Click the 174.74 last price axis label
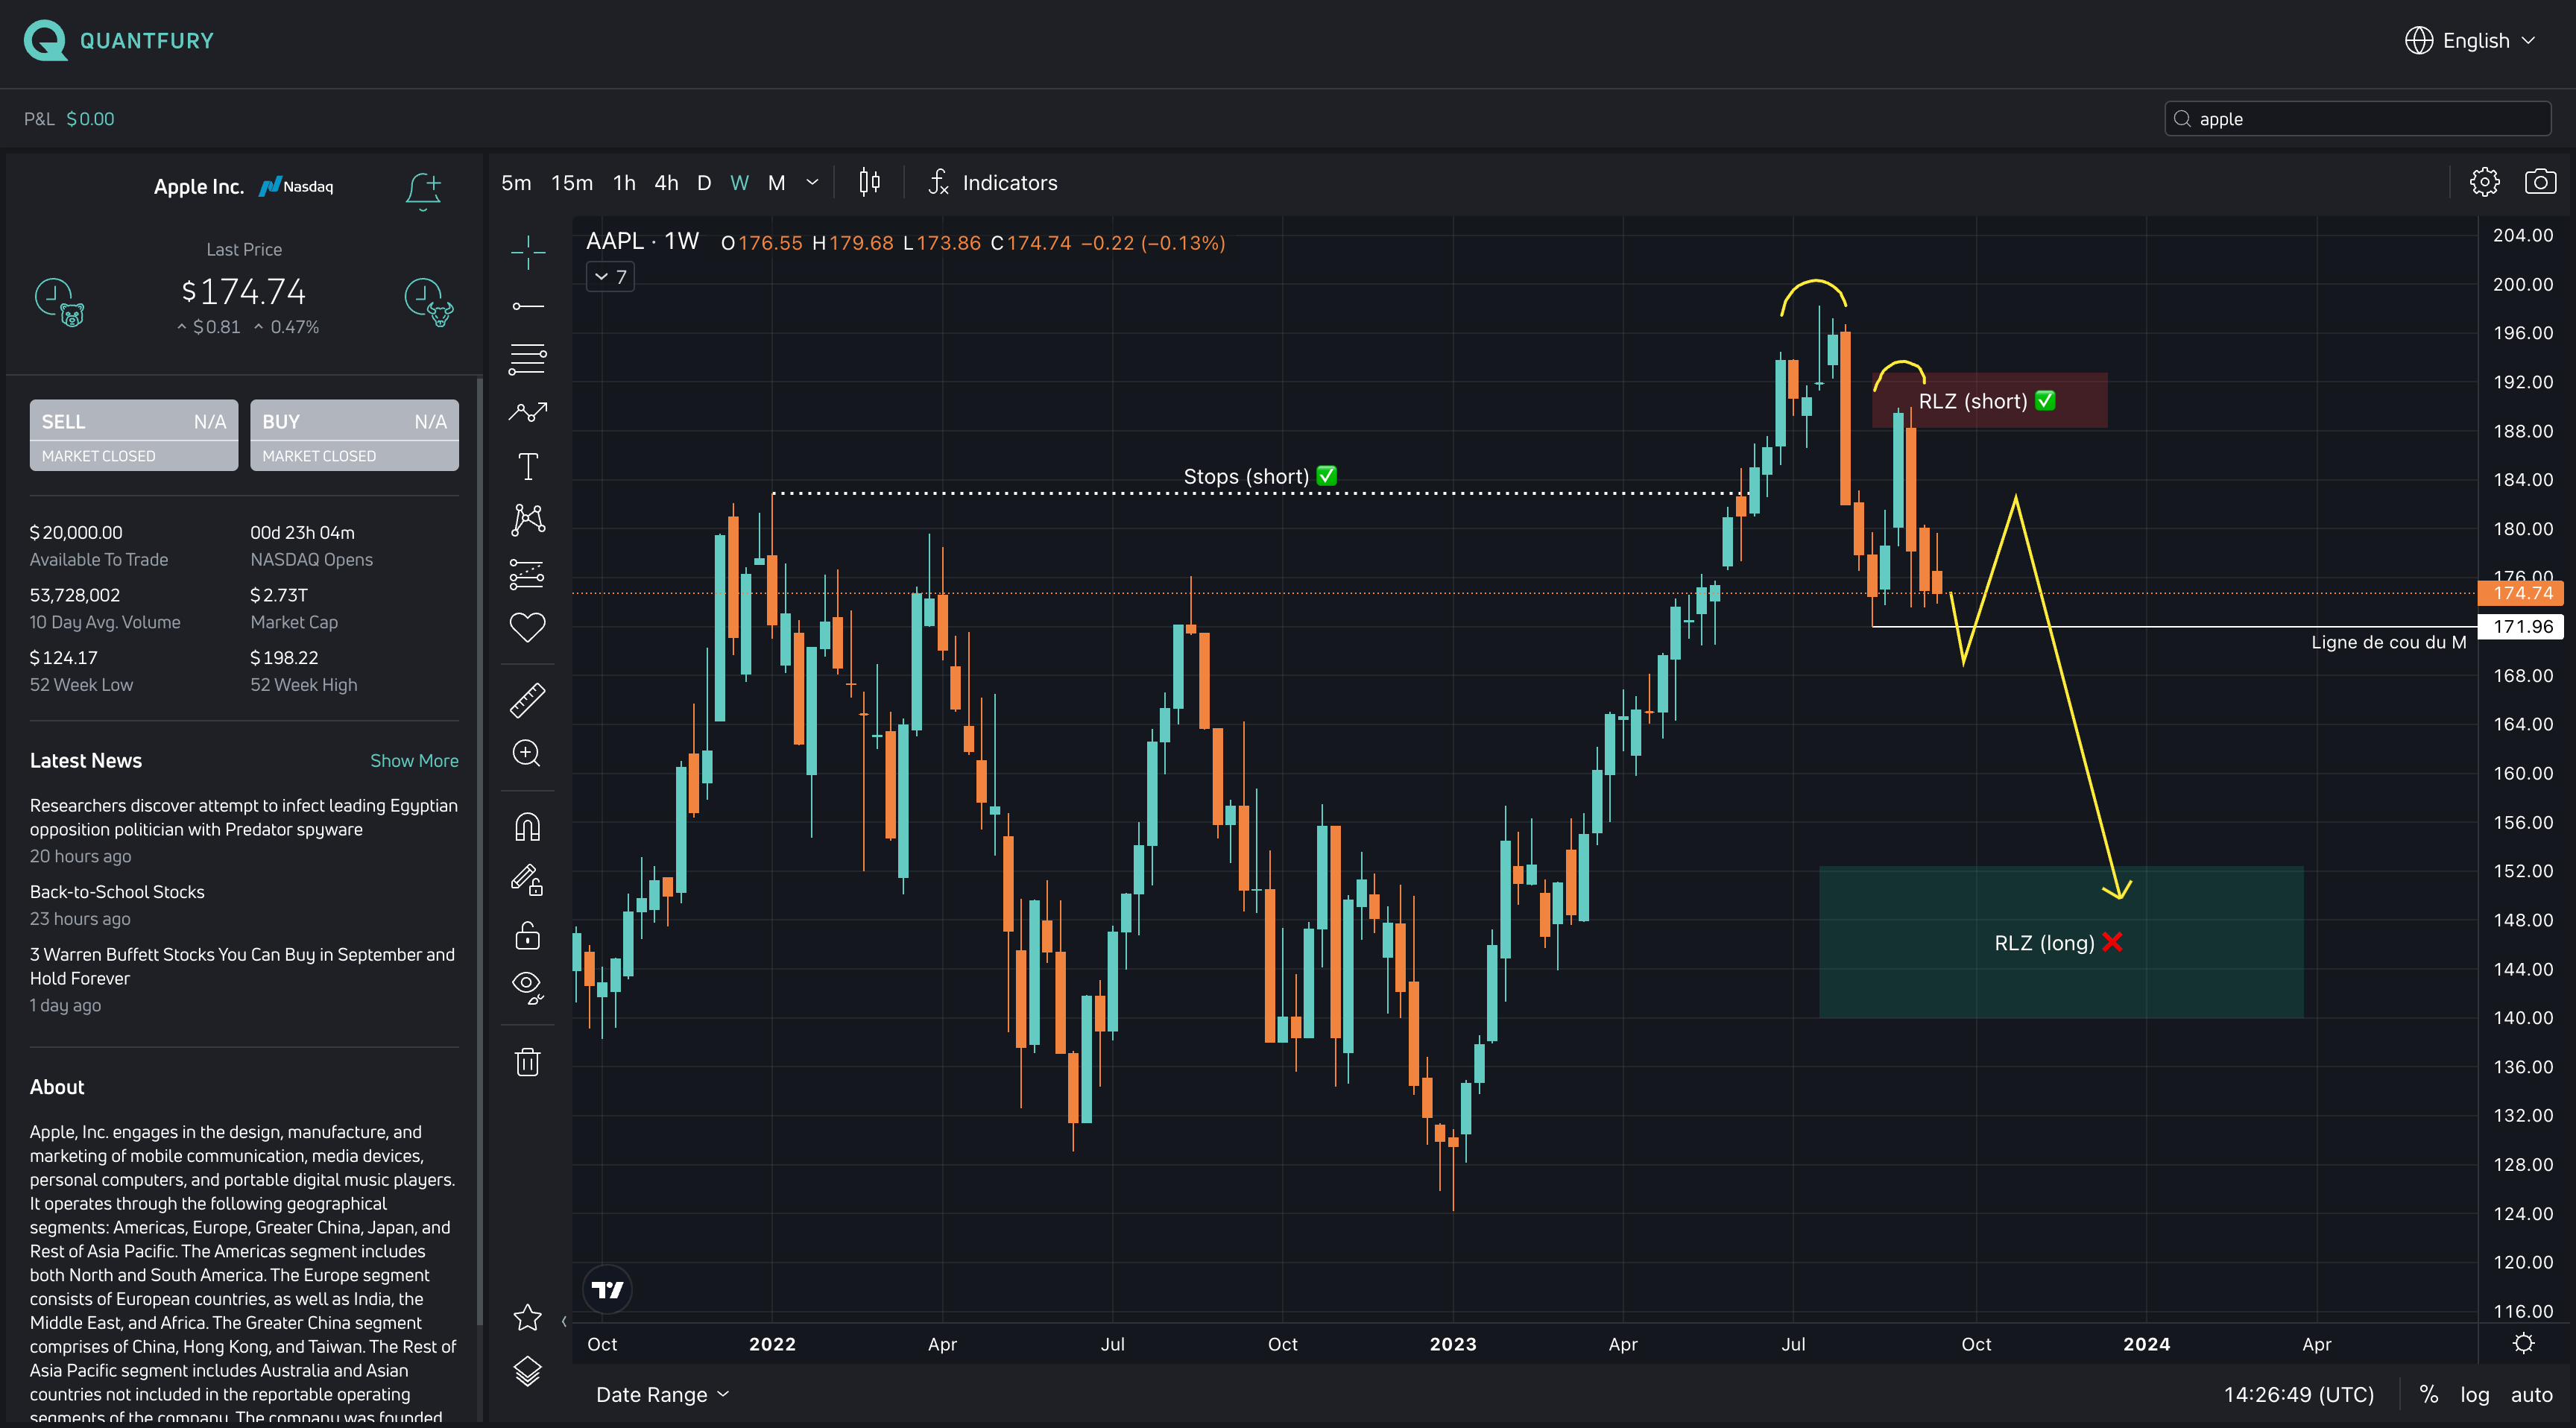 2522,593
